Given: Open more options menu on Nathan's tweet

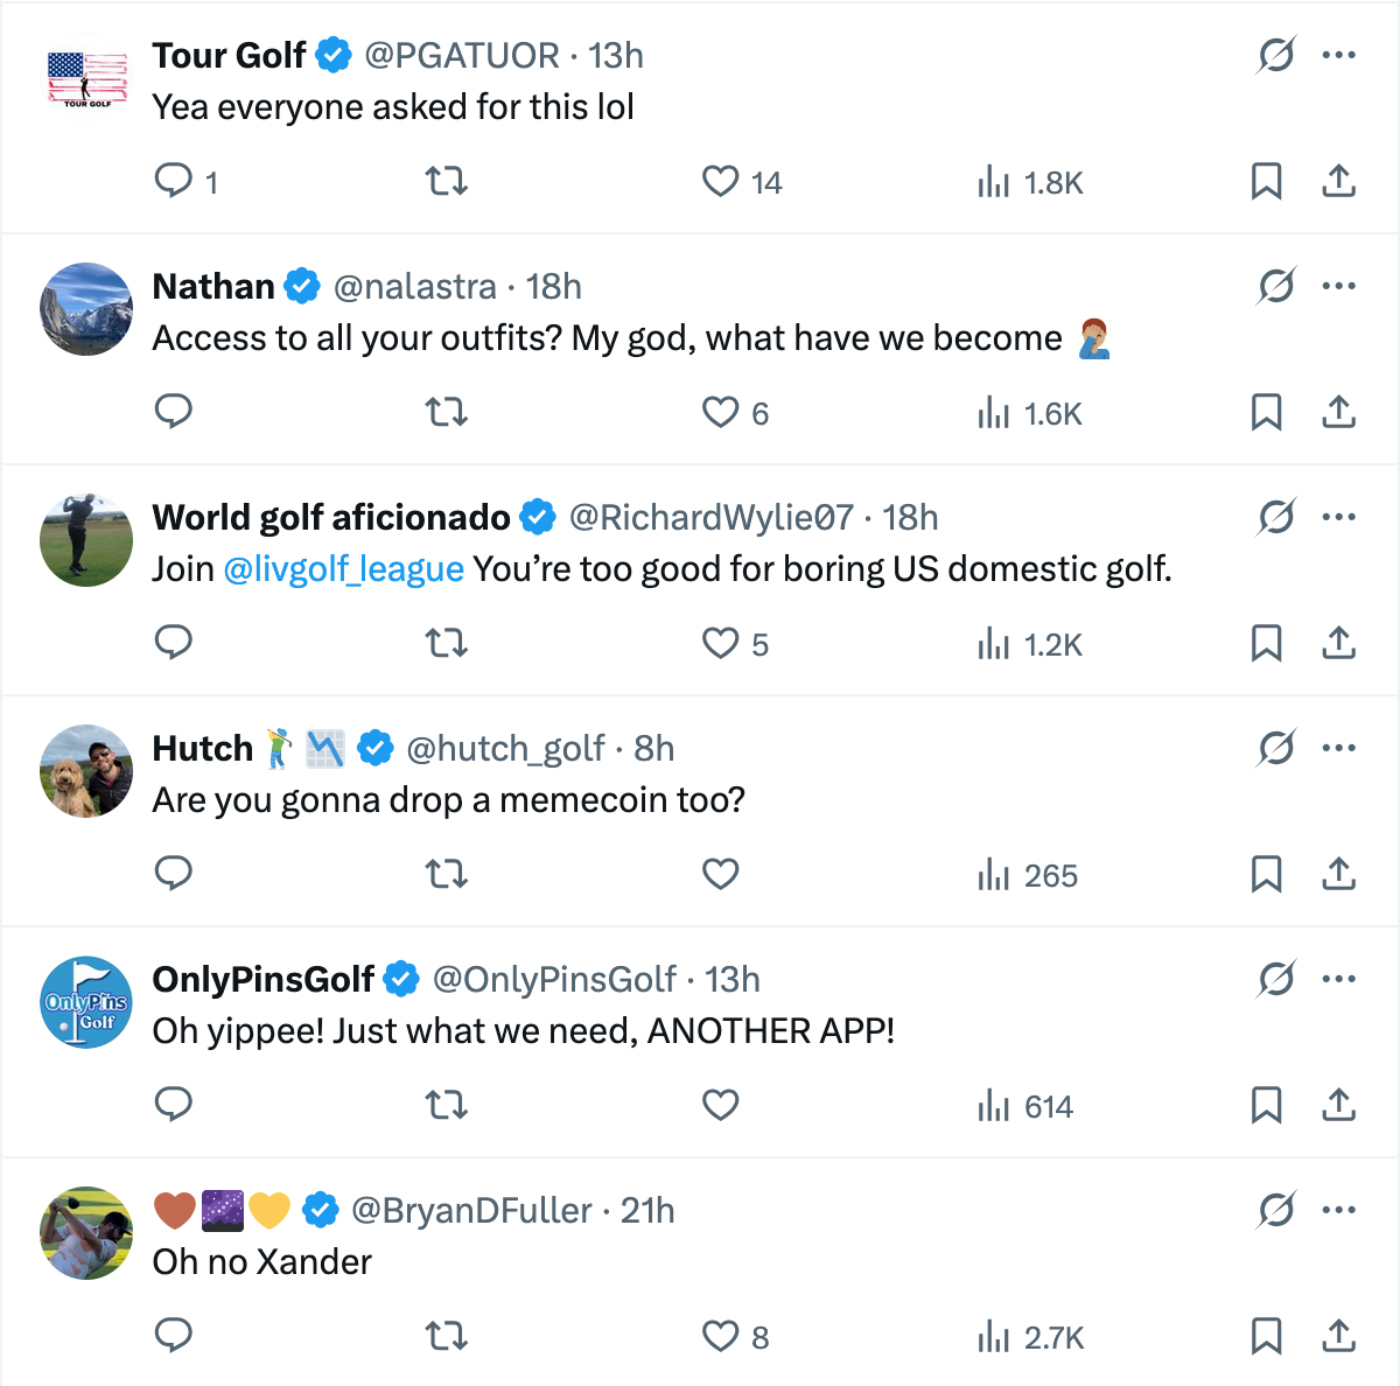Looking at the screenshot, I should pyautogui.click(x=1338, y=286).
